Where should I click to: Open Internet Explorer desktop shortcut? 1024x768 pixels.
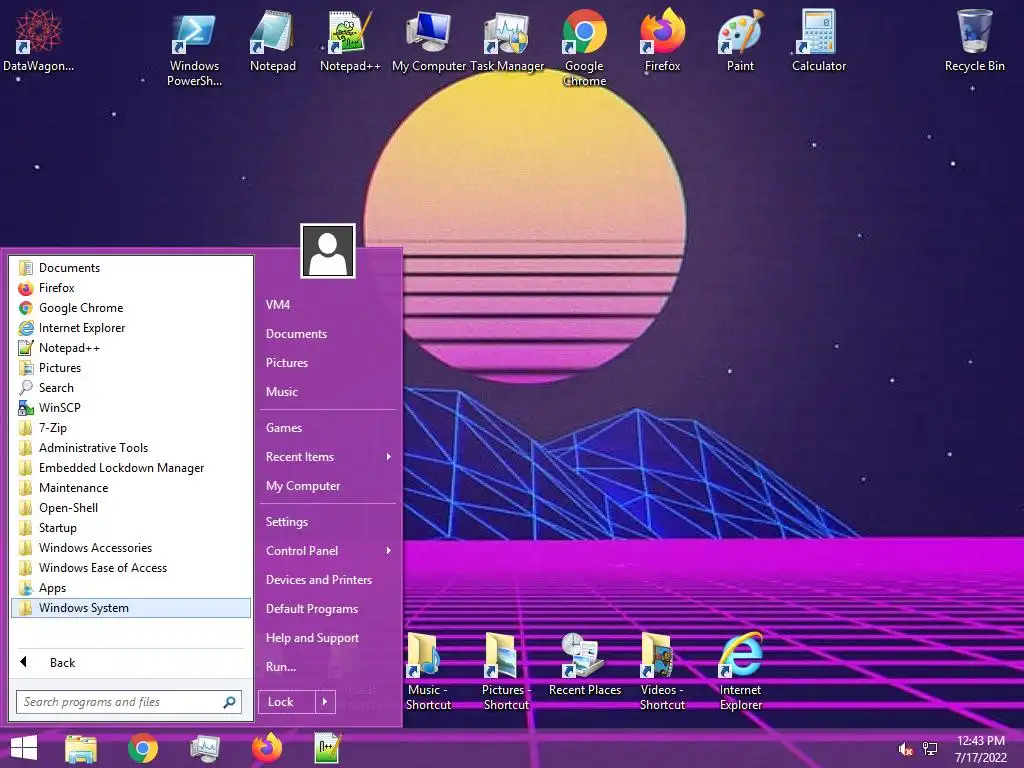tap(741, 671)
